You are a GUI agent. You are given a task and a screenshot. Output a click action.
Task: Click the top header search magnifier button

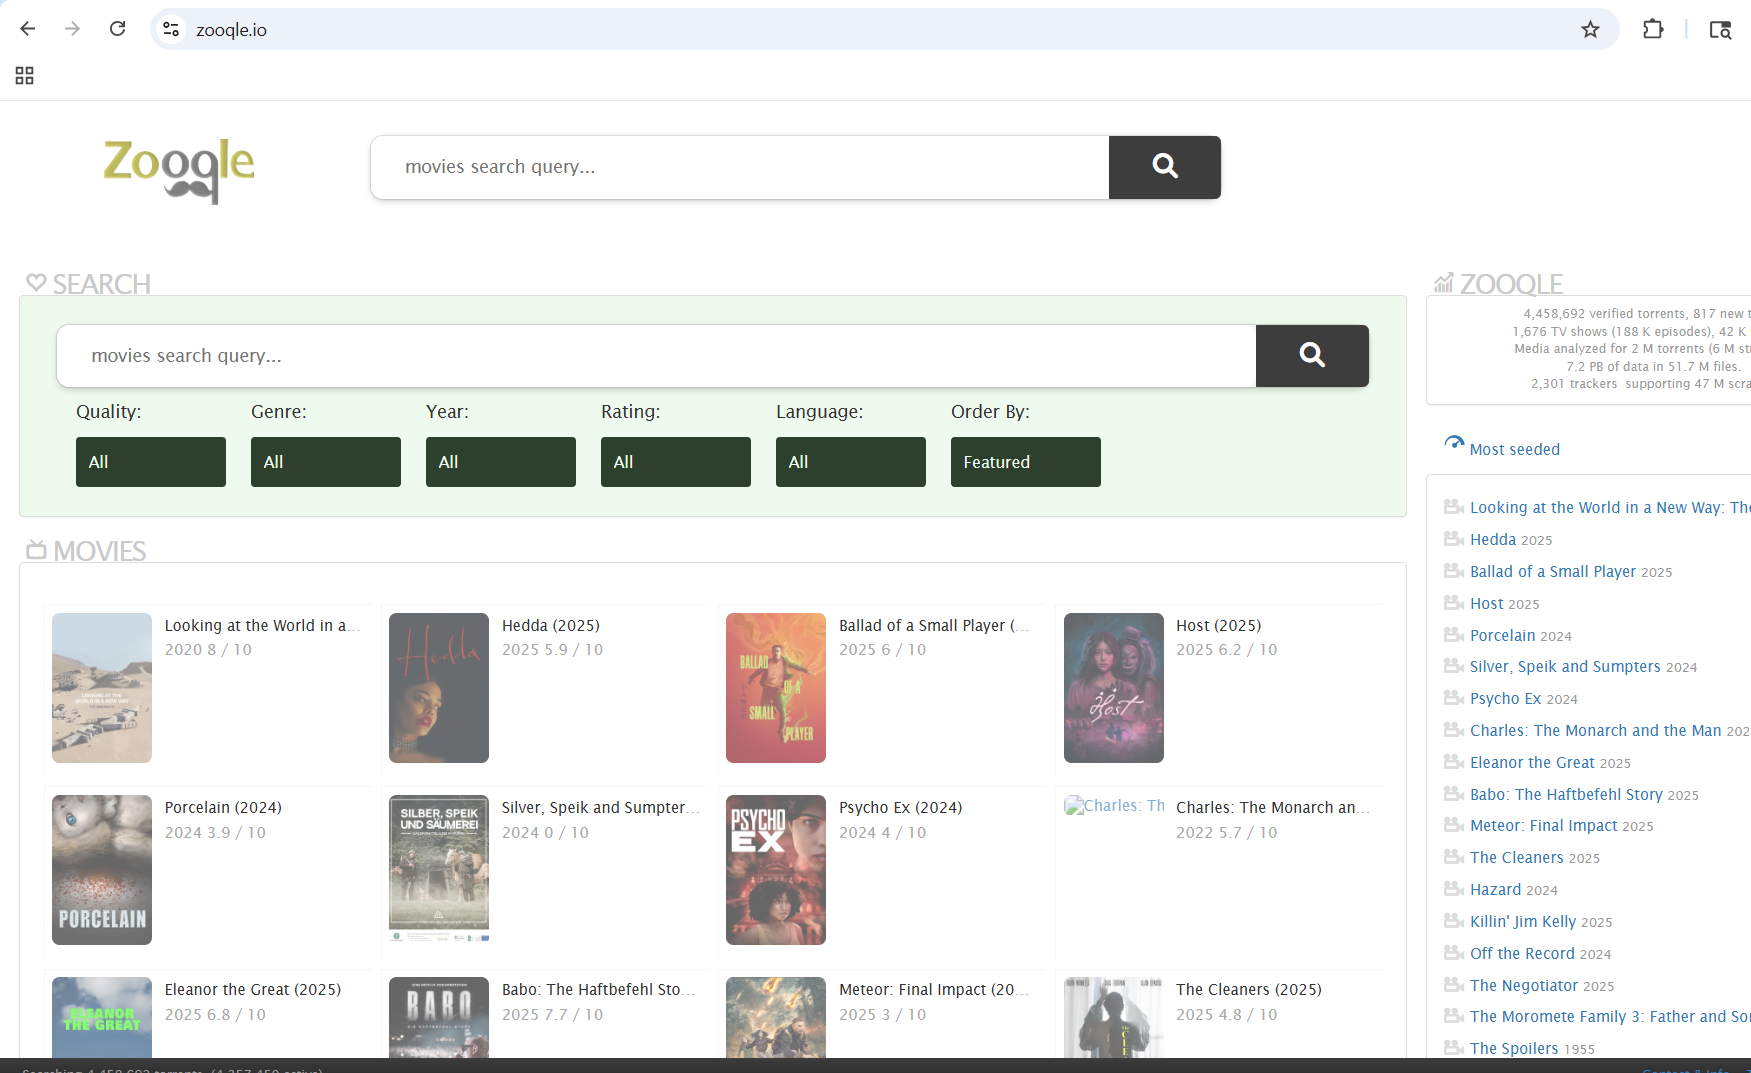click(1164, 167)
